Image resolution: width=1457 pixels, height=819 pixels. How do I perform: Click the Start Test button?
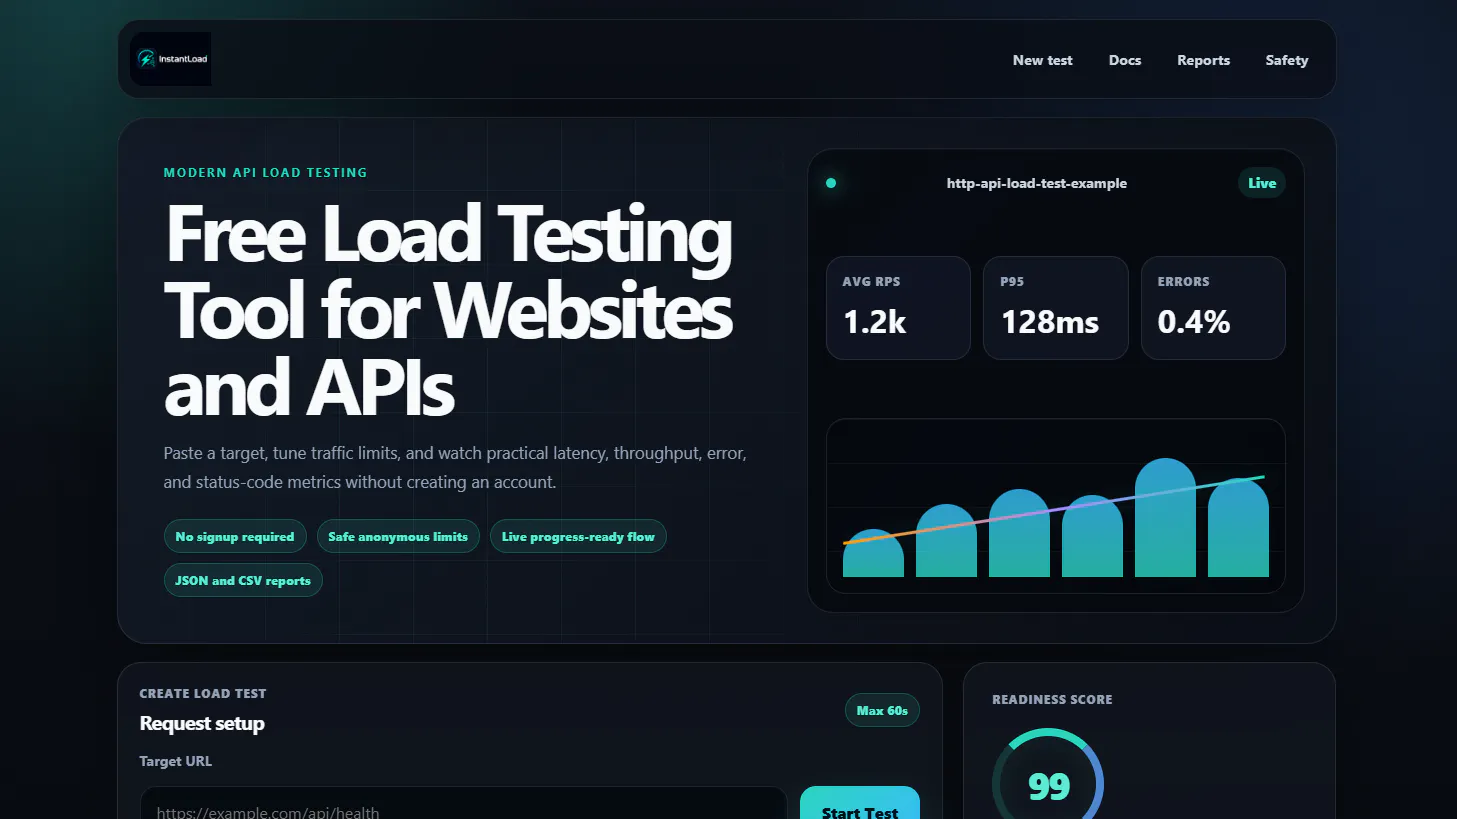tap(860, 803)
